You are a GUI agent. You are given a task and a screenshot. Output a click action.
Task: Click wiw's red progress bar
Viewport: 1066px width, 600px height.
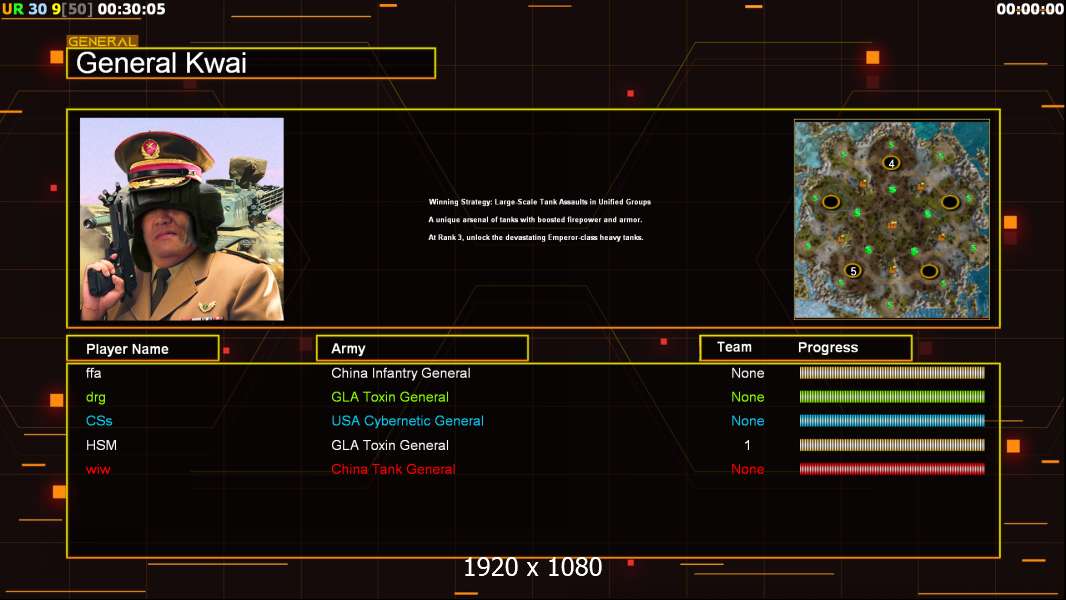pos(892,469)
